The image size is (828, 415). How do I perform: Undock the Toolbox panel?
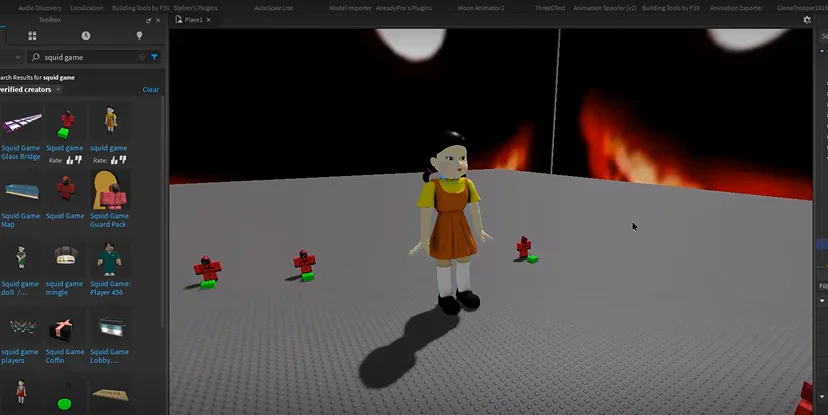pos(148,20)
